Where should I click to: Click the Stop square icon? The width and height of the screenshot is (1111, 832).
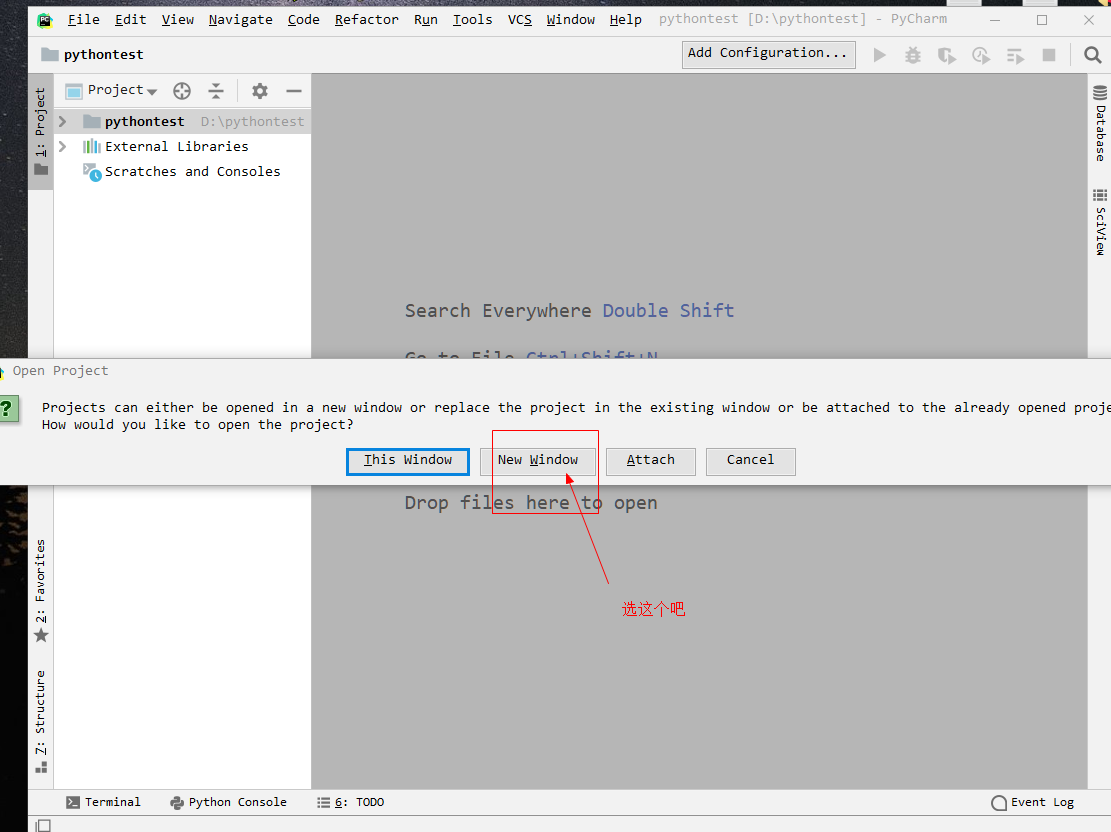pyautogui.click(x=1049, y=55)
